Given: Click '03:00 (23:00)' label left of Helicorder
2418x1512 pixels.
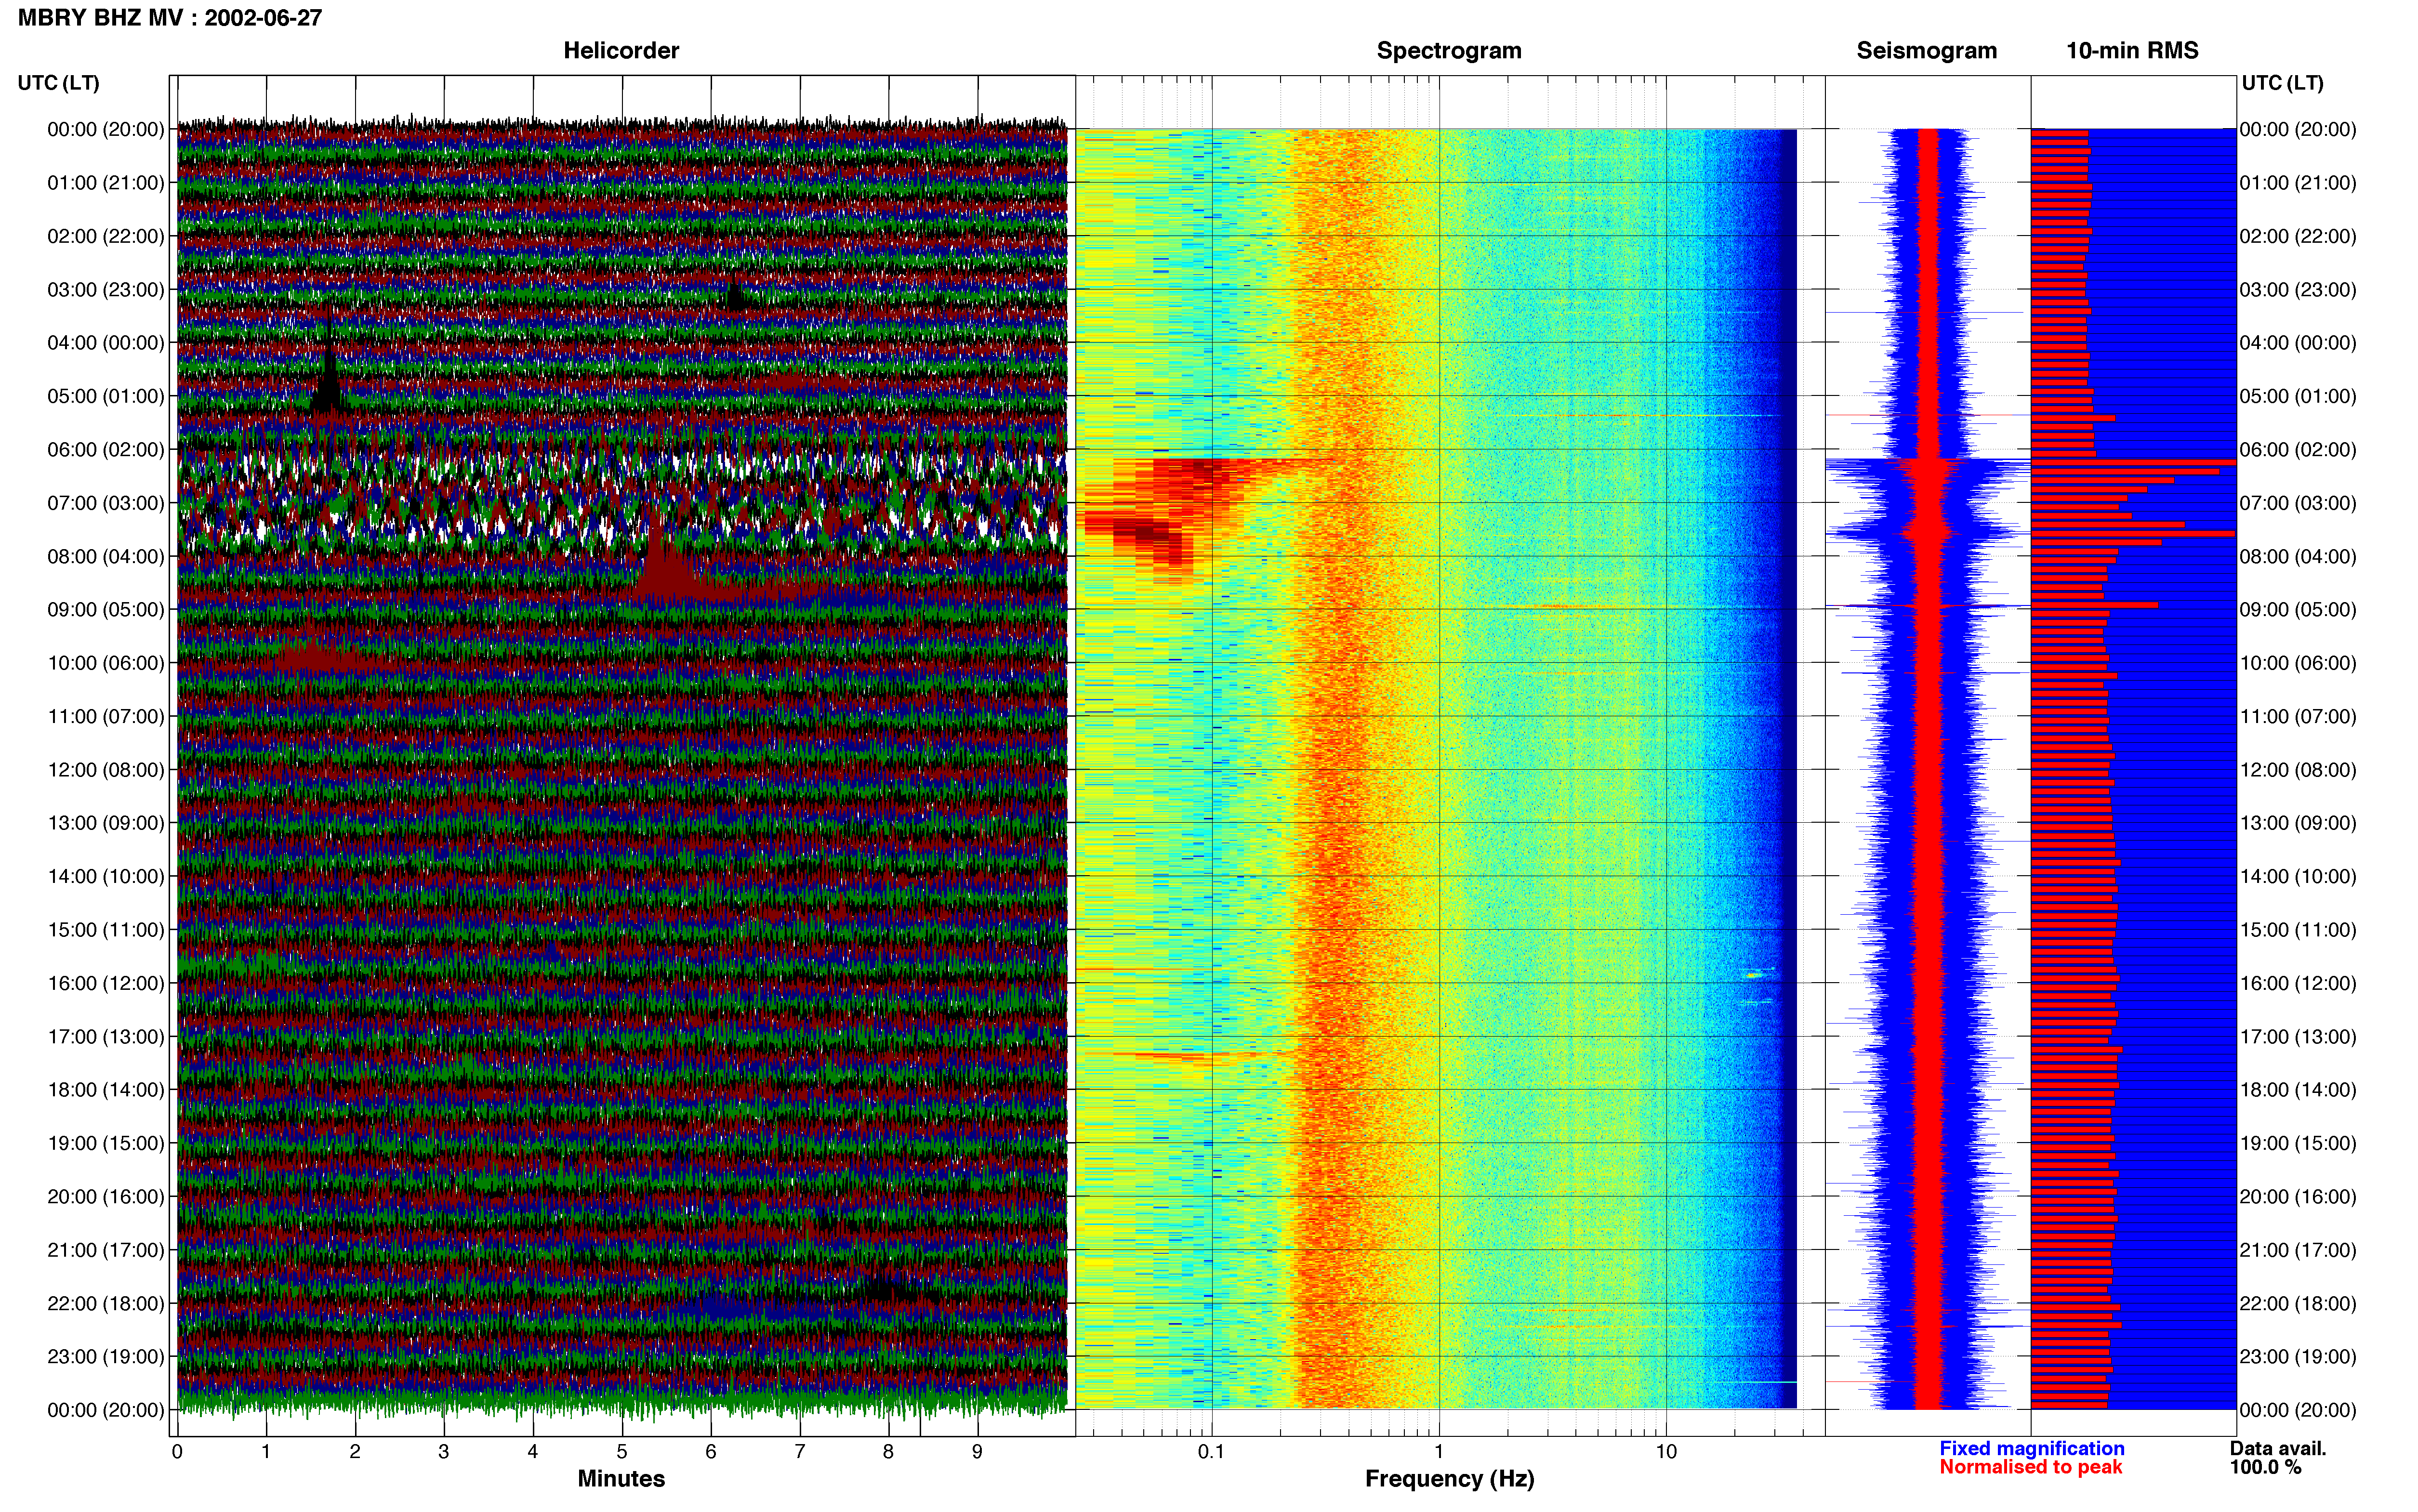Looking at the screenshot, I should tap(106, 290).
